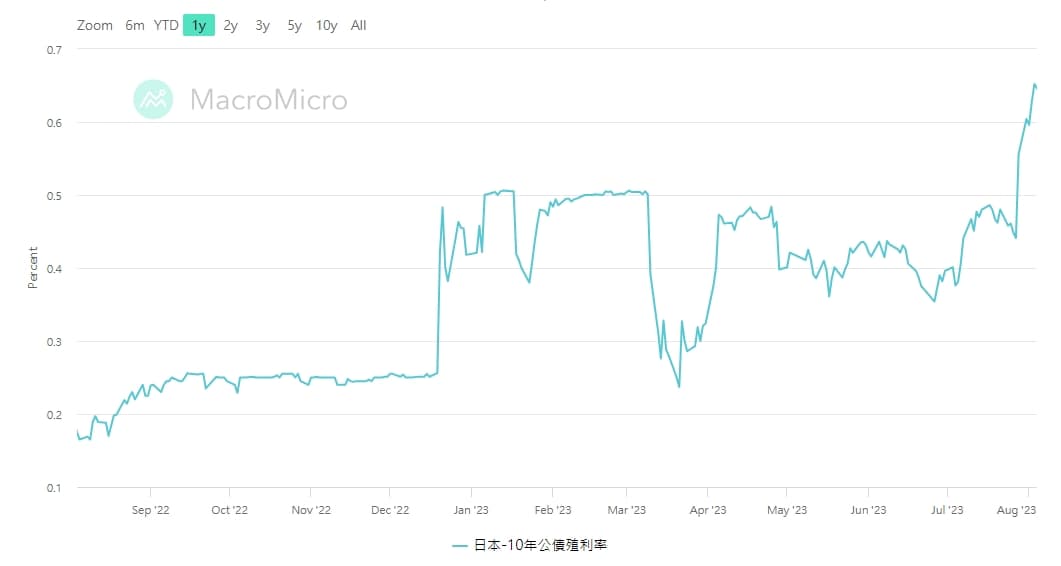Click the MacroMicro logo icon
Screen dimensions: 1061x566
coord(153,99)
